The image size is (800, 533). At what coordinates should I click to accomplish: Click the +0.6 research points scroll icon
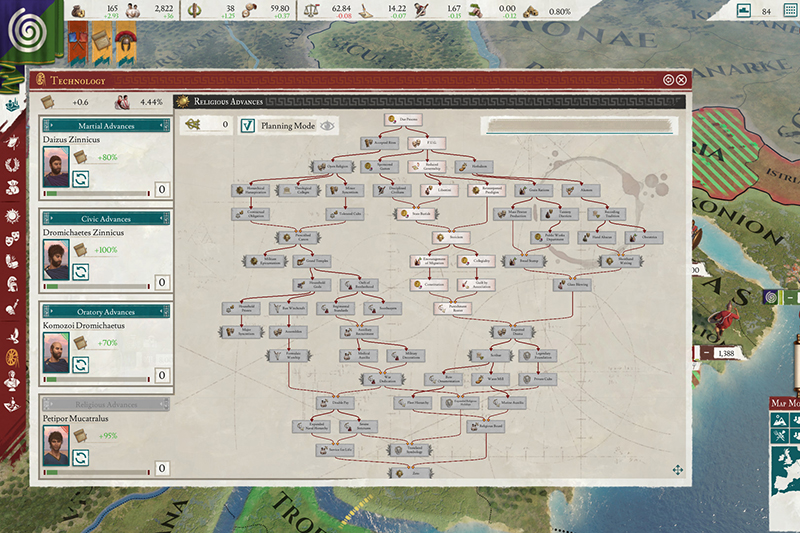pos(47,102)
